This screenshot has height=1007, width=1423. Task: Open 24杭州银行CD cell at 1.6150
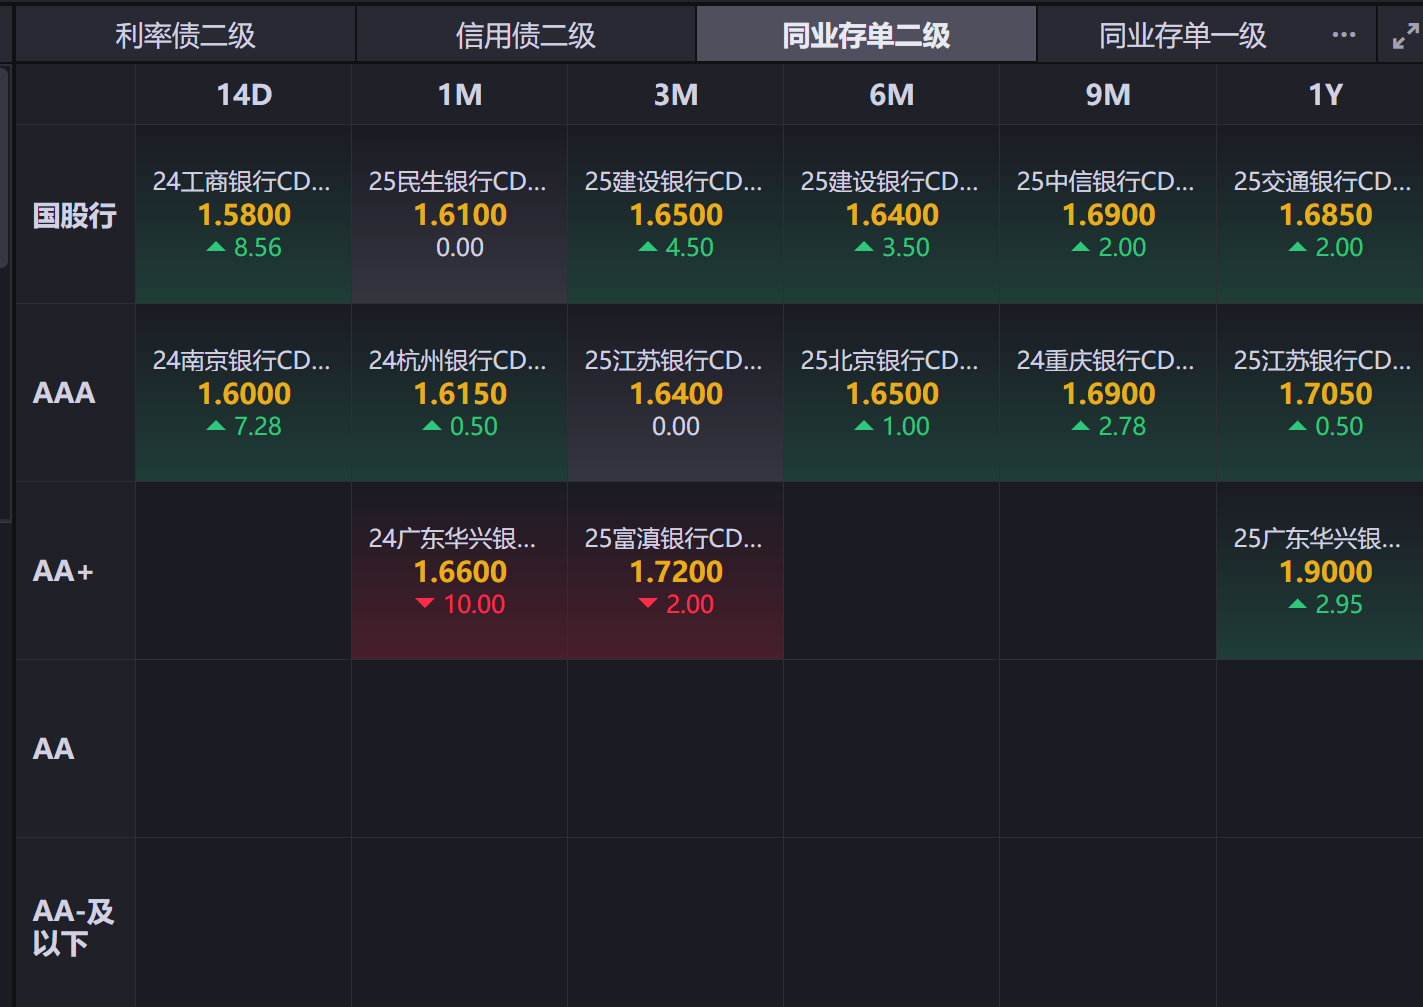point(460,393)
